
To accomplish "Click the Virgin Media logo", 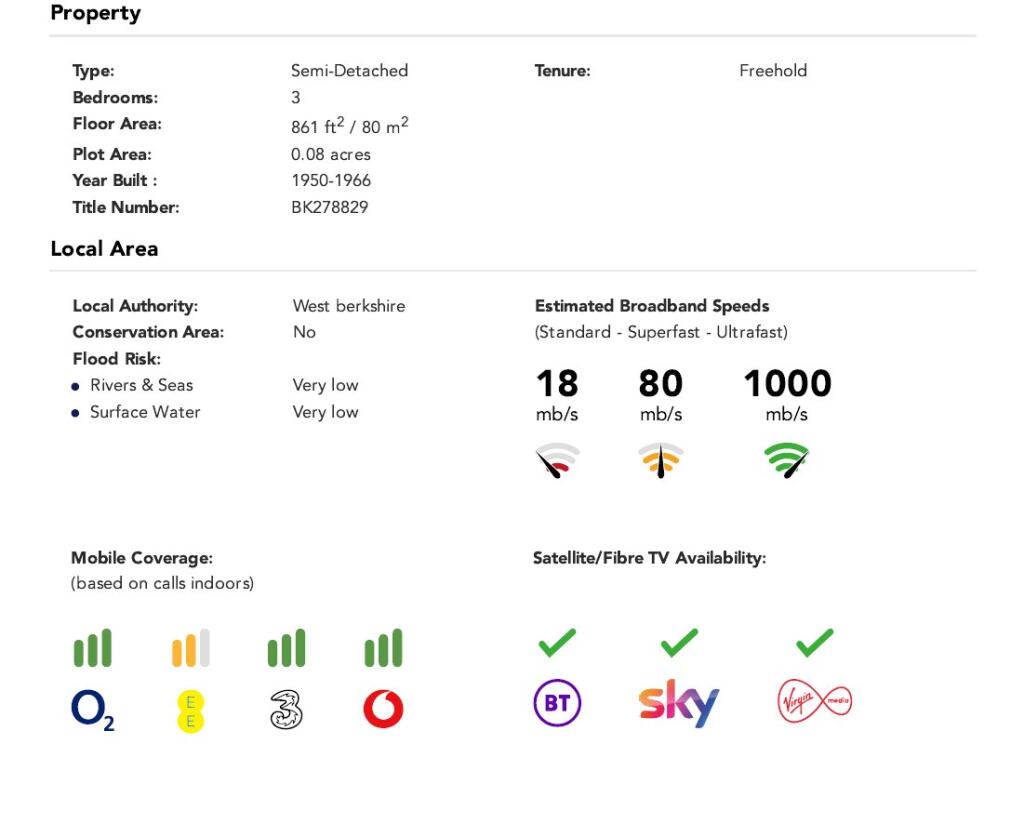I will point(814,703).
